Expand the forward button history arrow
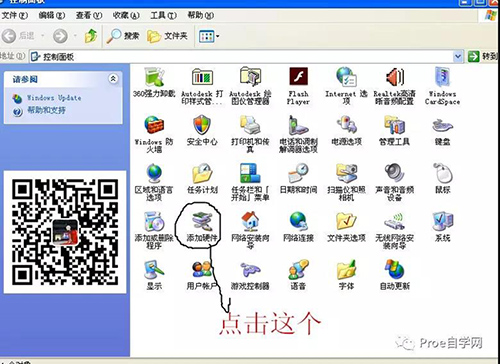 tap(75, 36)
